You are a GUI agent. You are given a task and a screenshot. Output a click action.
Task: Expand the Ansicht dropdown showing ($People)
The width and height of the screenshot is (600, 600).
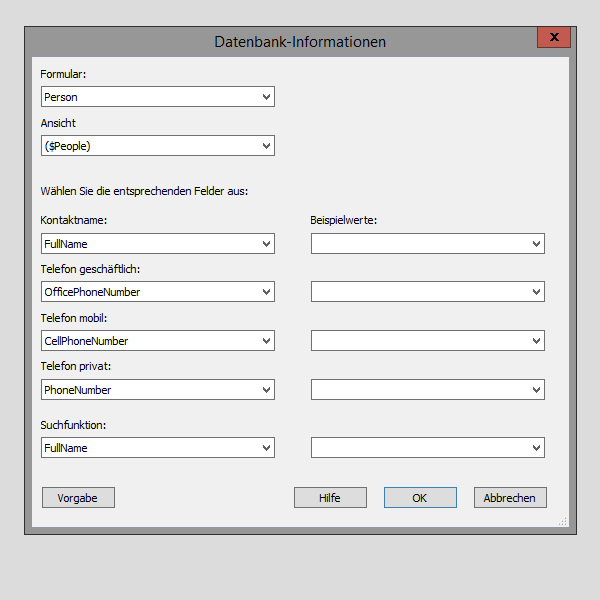point(157,146)
